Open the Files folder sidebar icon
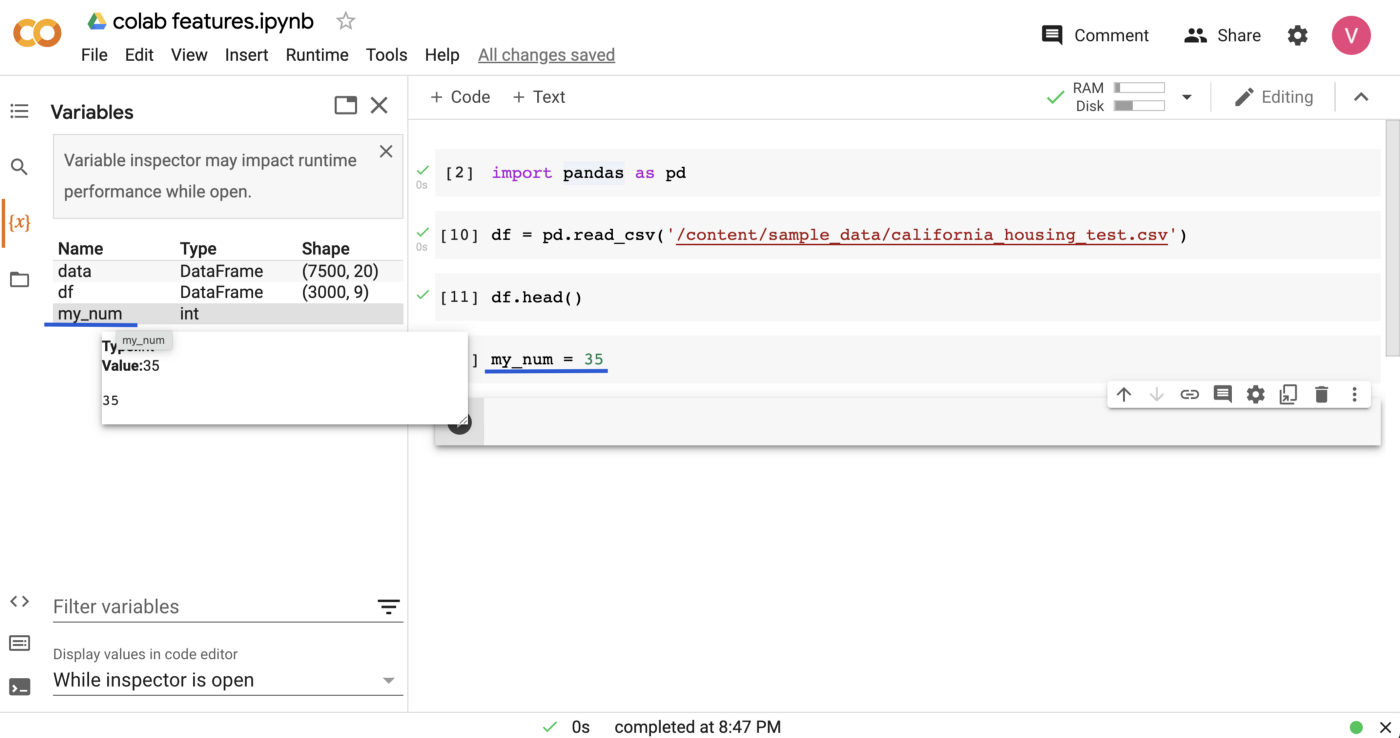 19,279
